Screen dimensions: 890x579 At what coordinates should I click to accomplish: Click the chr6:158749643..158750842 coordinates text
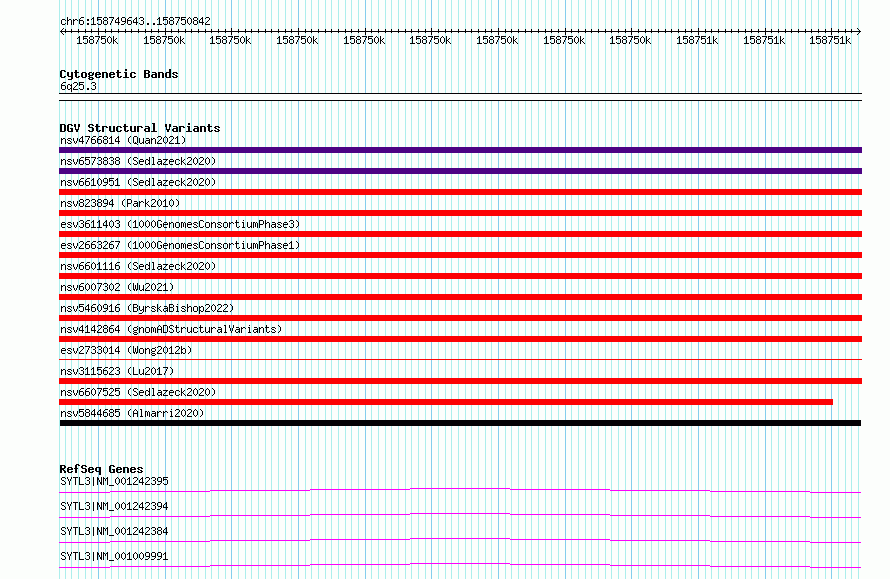pos(135,21)
